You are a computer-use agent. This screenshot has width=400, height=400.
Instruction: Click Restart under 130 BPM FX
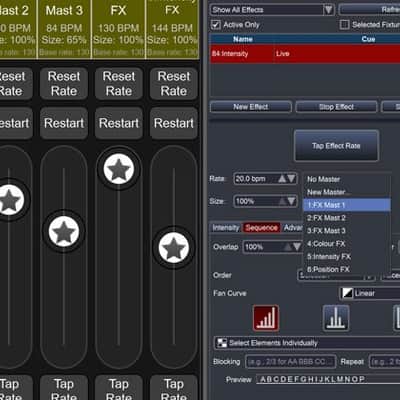119,123
